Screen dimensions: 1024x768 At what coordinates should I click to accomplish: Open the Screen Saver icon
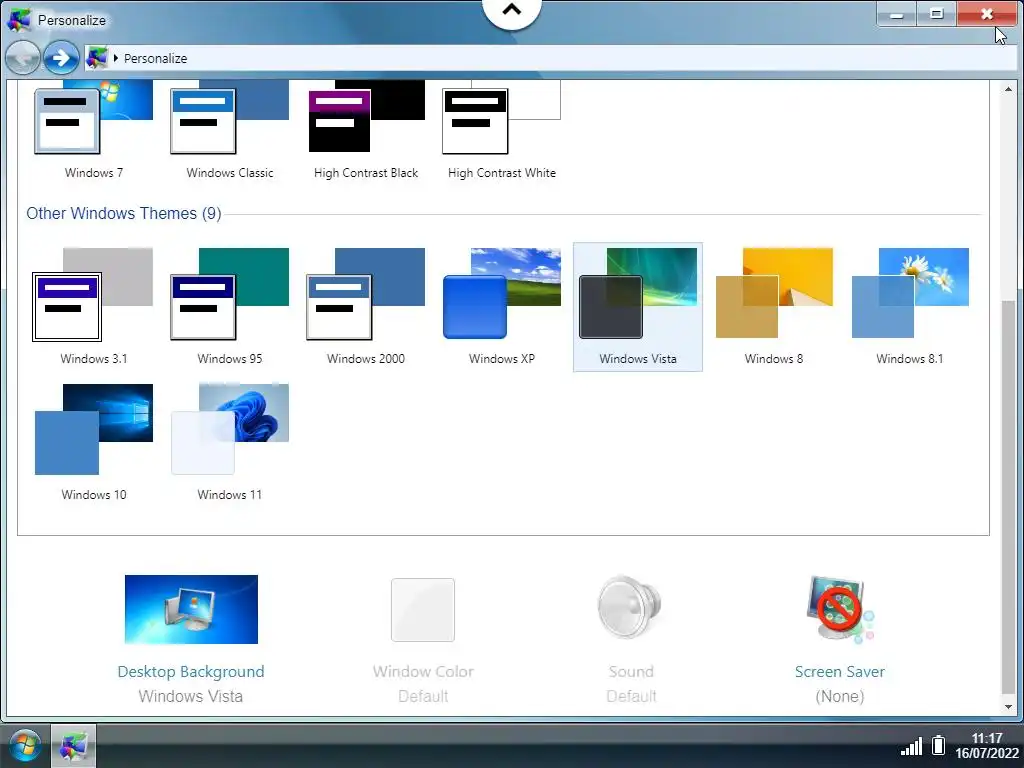click(x=840, y=609)
